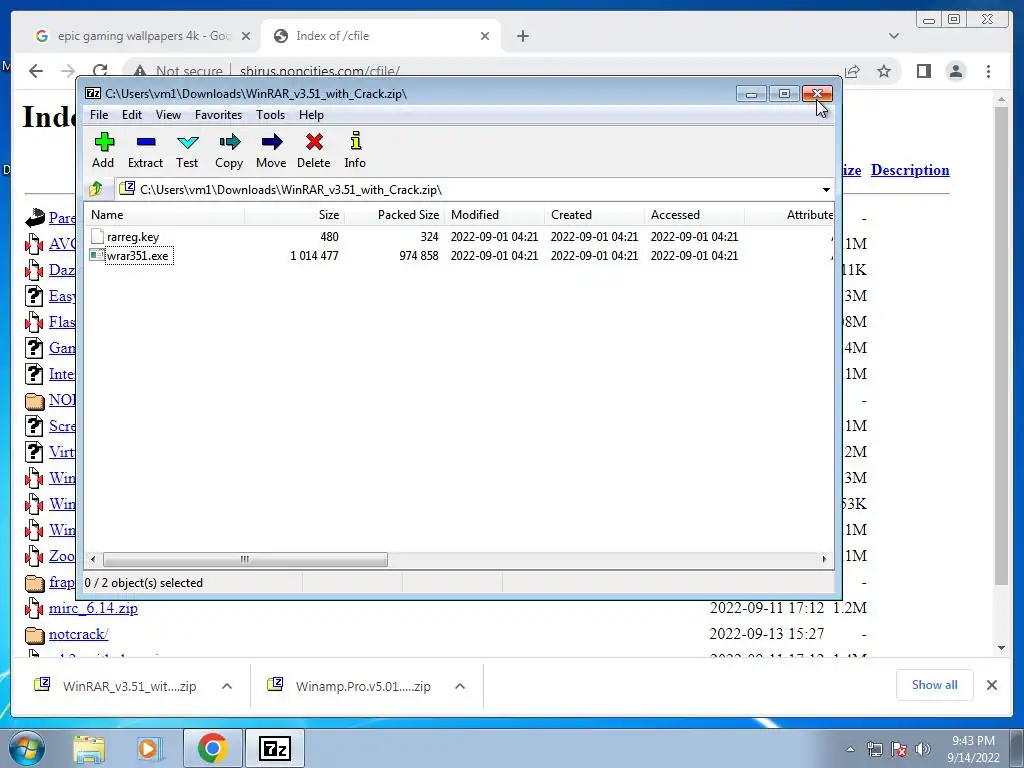Close the Index of /cfile tab

click(485, 36)
